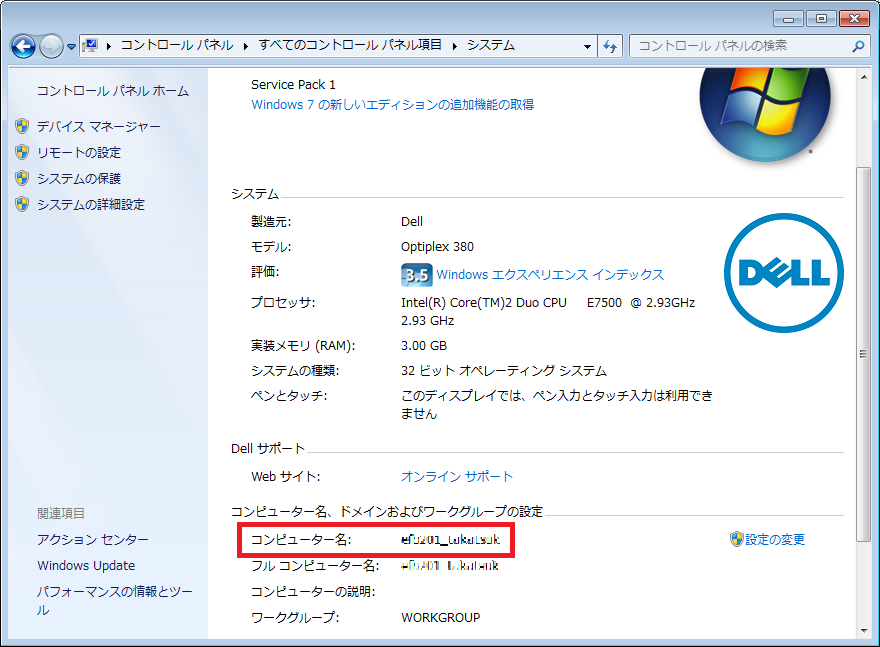Screen dimensions: 880x647
Task: Open デバイス マネージャー link
Action: tap(99, 127)
